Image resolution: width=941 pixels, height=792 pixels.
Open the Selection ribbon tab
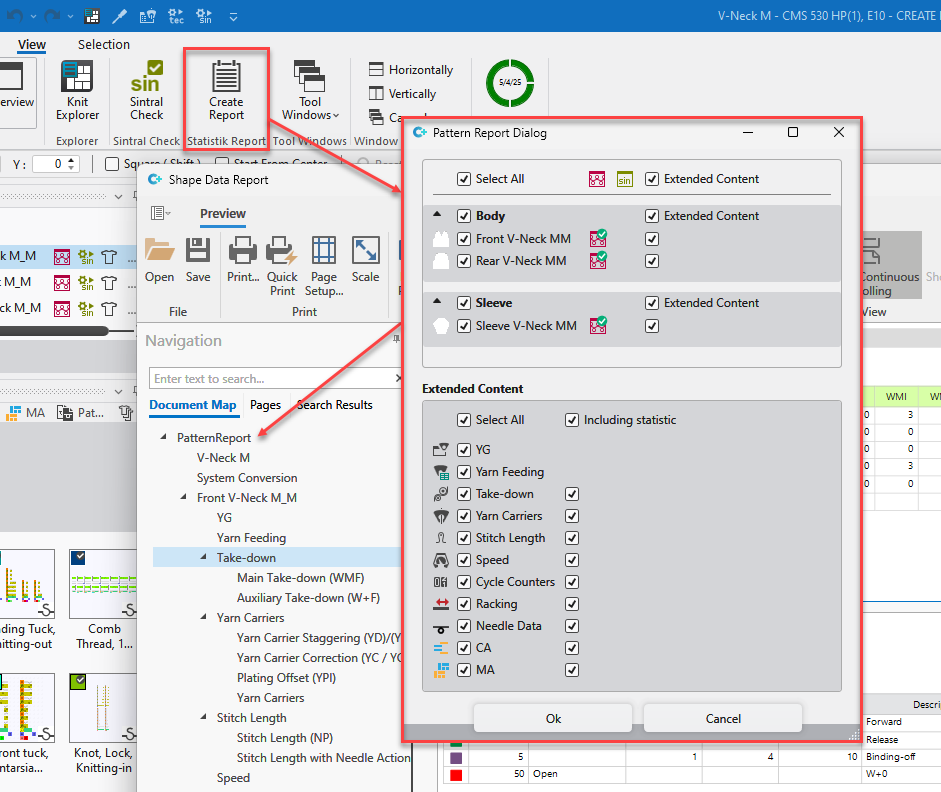pos(104,44)
